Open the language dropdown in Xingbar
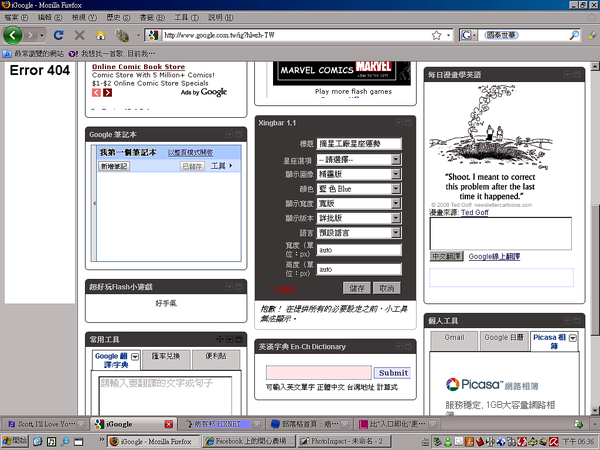The image size is (600, 450). tap(359, 233)
